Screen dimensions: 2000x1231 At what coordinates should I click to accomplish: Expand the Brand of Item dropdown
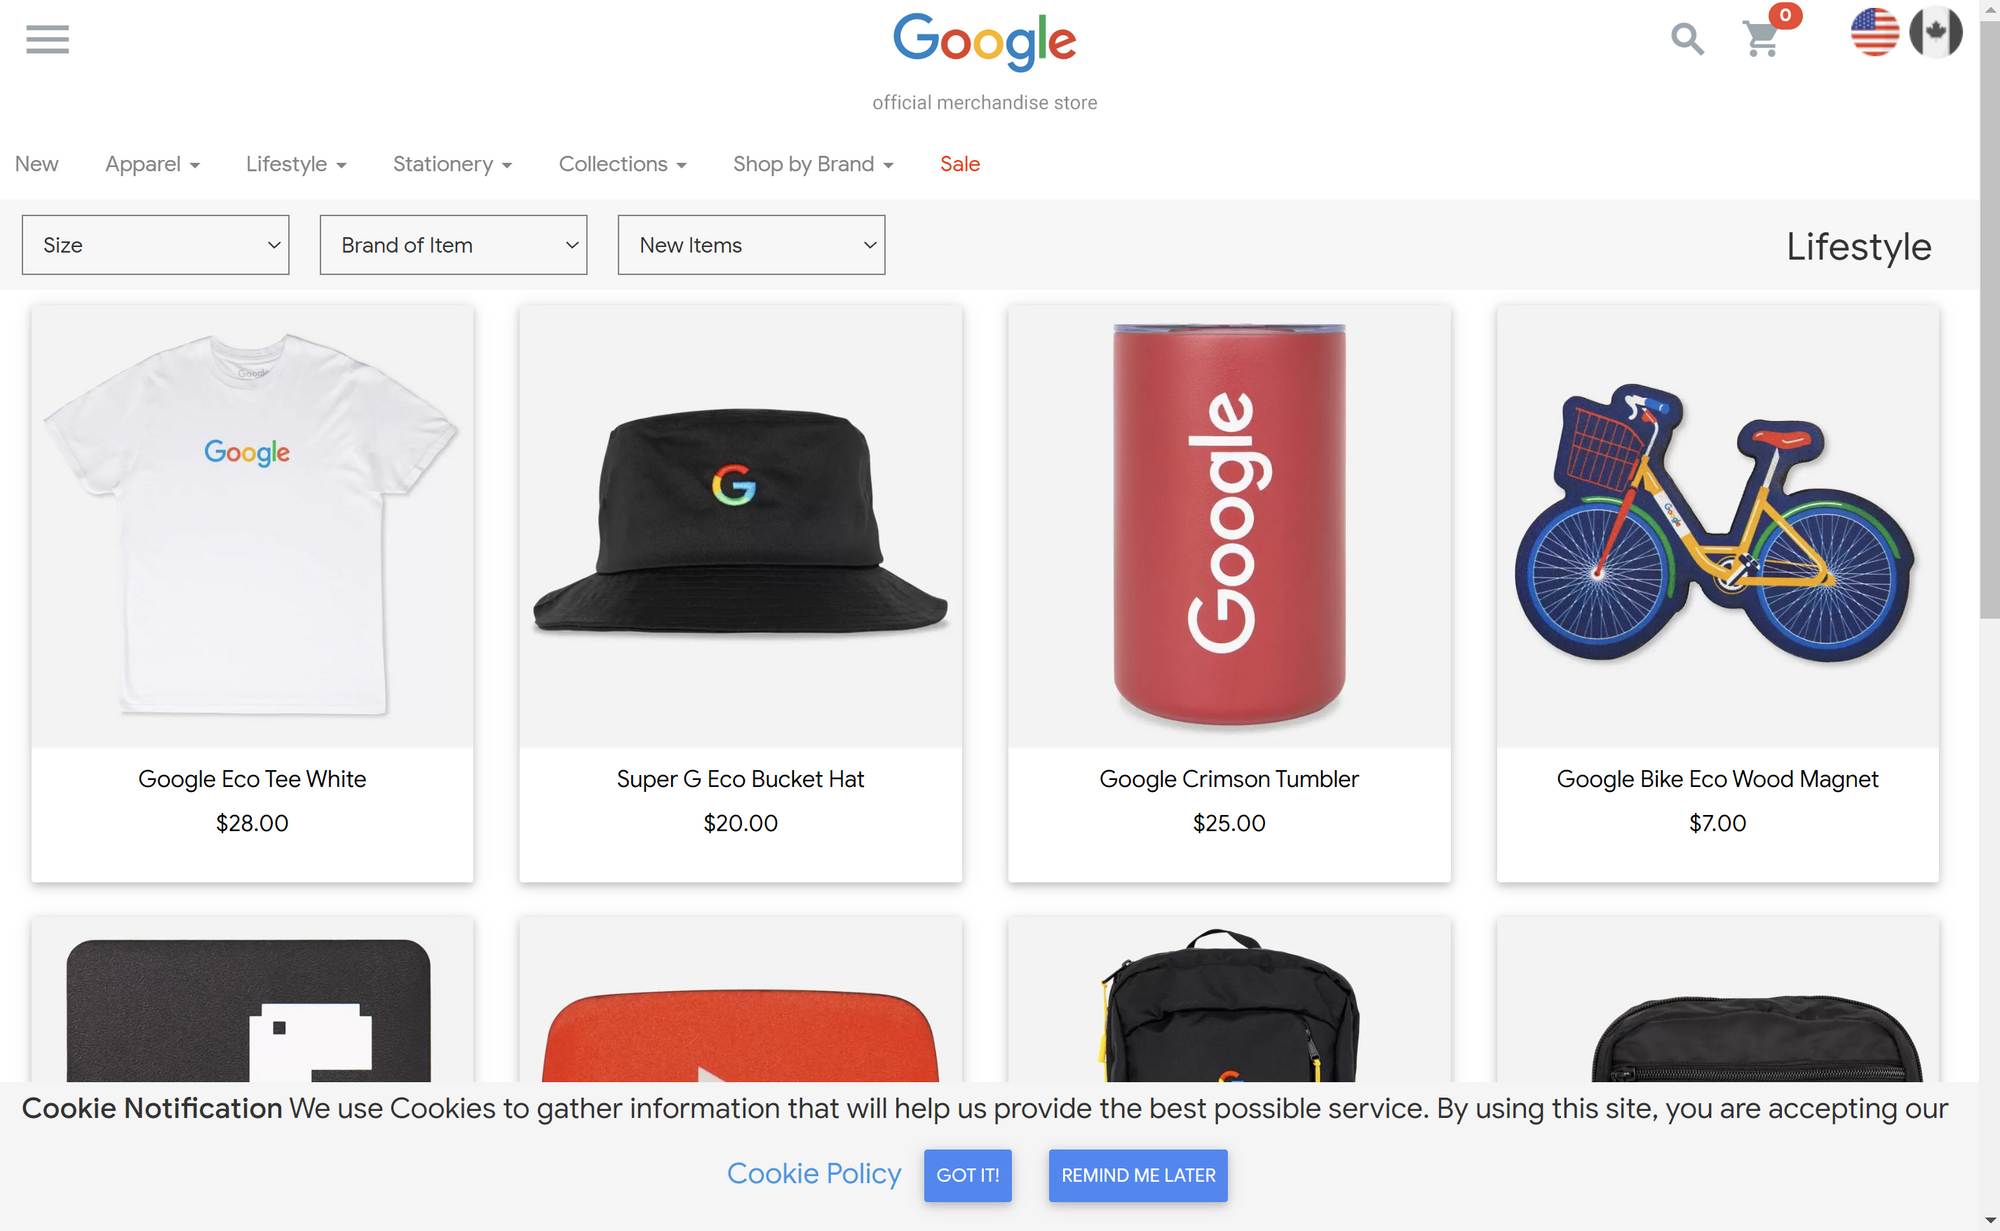[x=451, y=244]
